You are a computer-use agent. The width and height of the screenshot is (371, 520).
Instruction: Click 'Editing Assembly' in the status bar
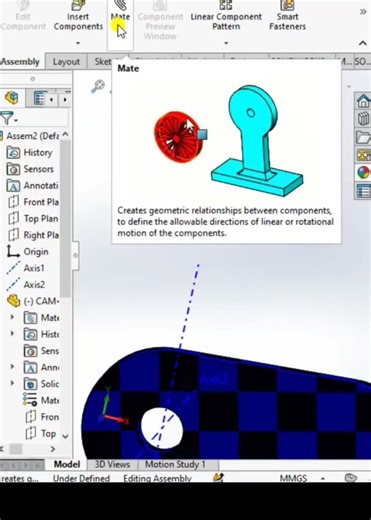point(157,478)
